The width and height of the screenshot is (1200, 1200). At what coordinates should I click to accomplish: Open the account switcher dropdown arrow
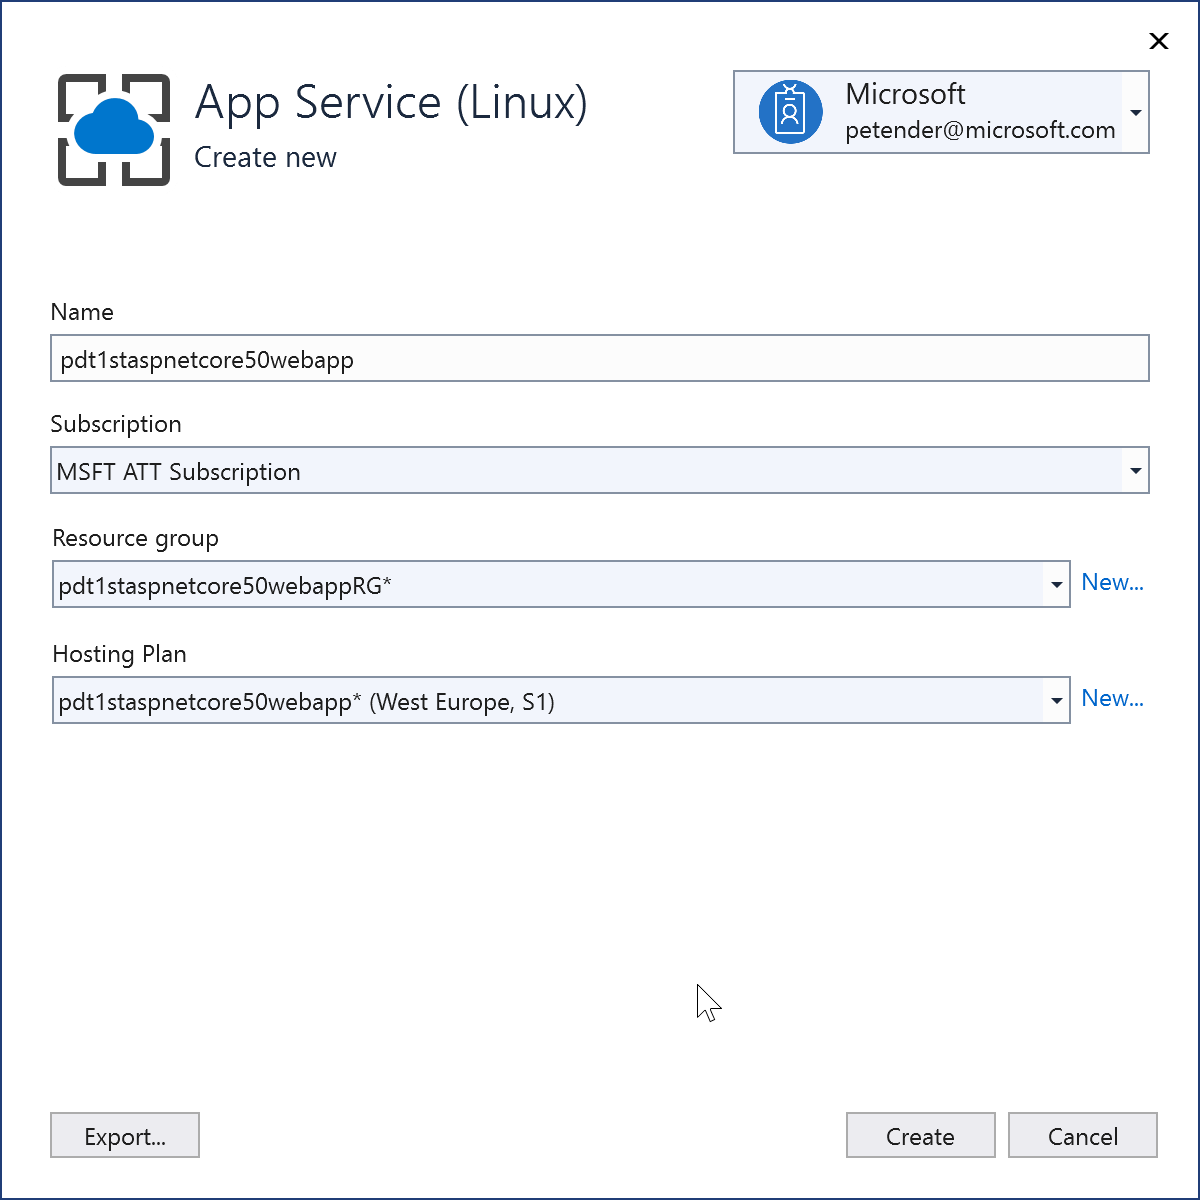[1135, 112]
